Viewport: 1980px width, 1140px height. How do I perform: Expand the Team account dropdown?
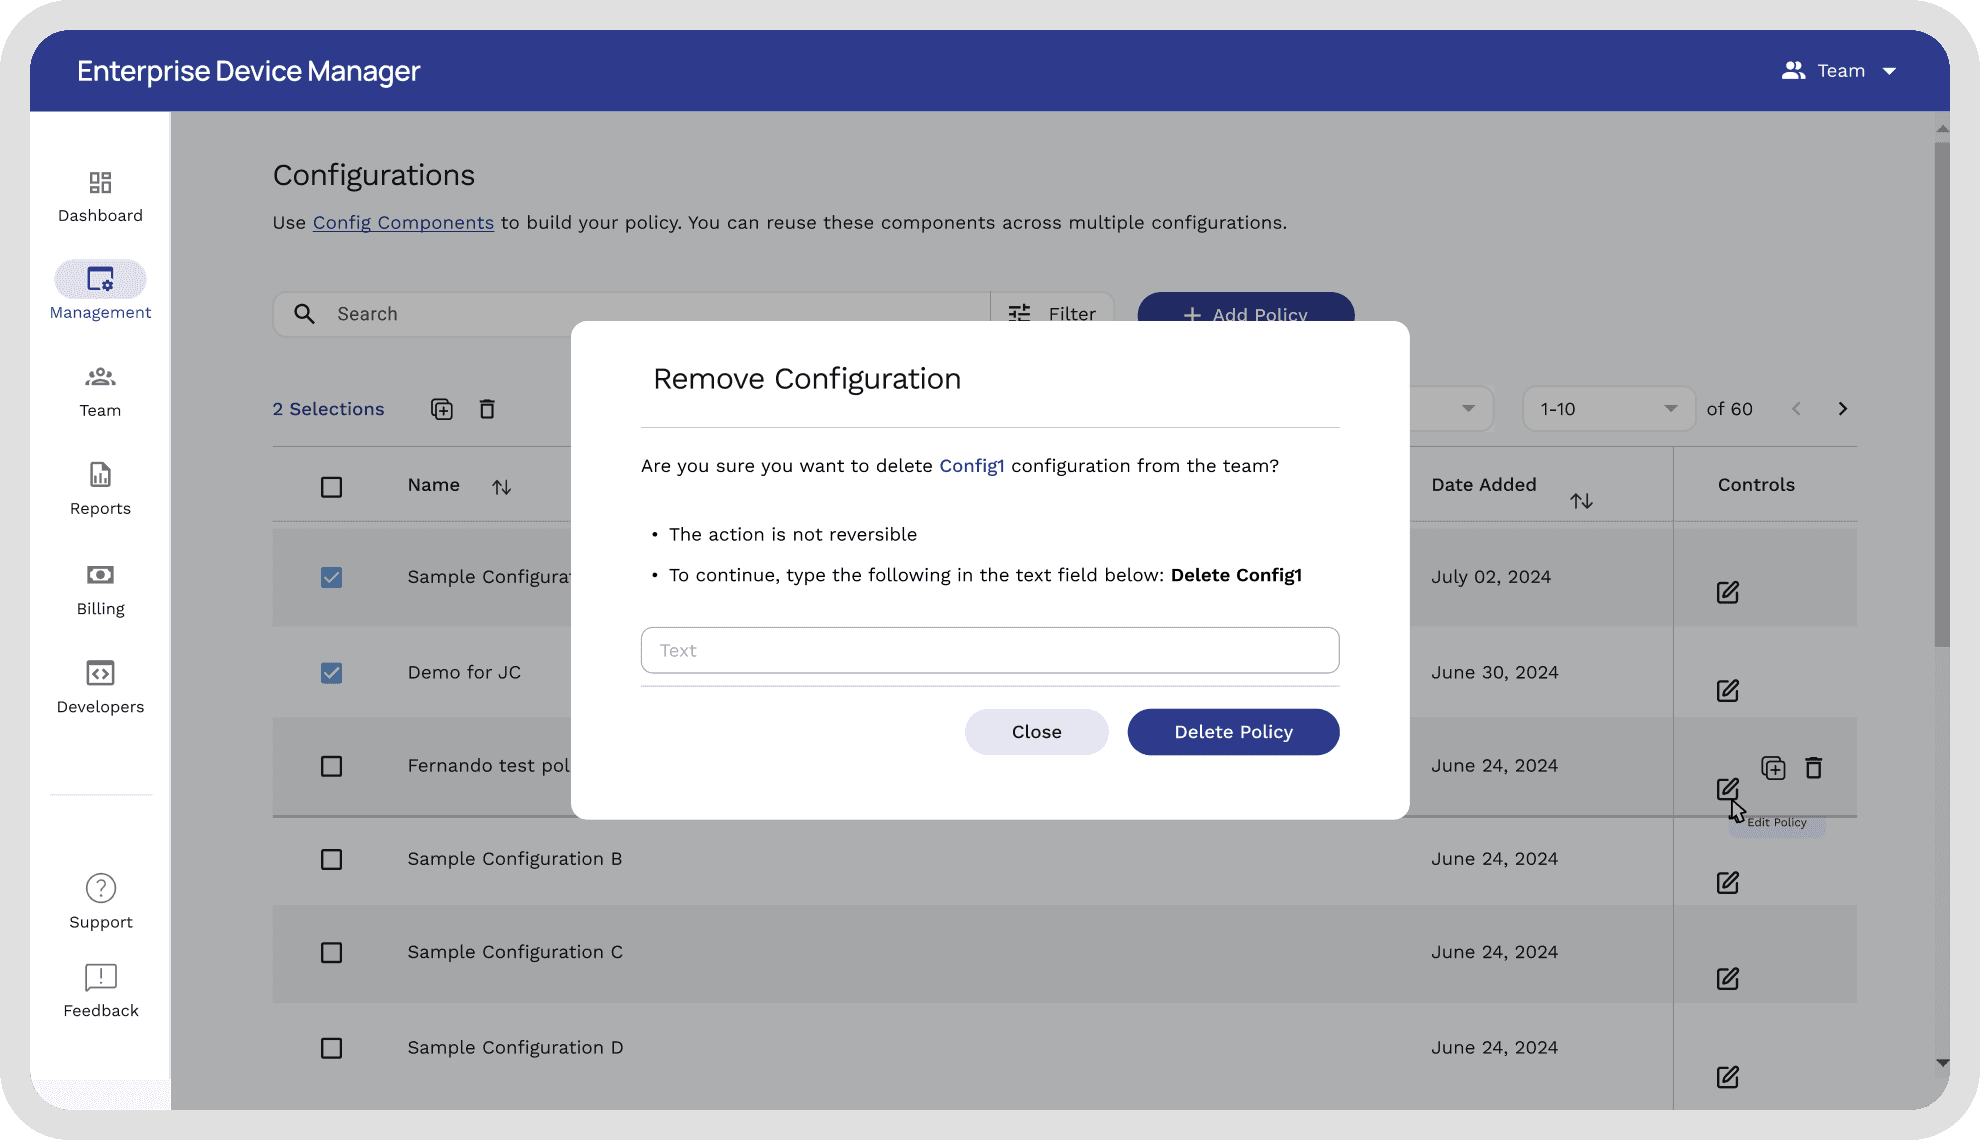(1889, 71)
